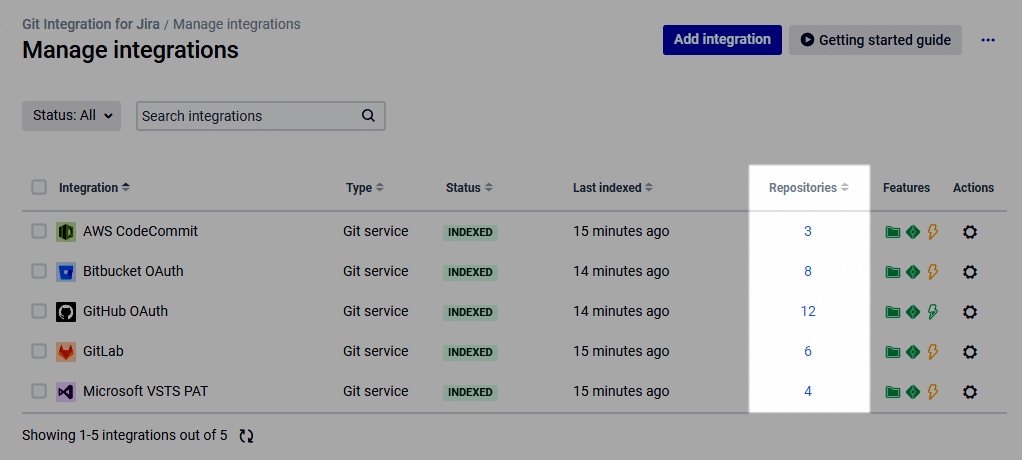This screenshot has width=1022, height=460.
Task: Click the INDEXED status badge for AWS CodeCommit
Action: tap(470, 233)
